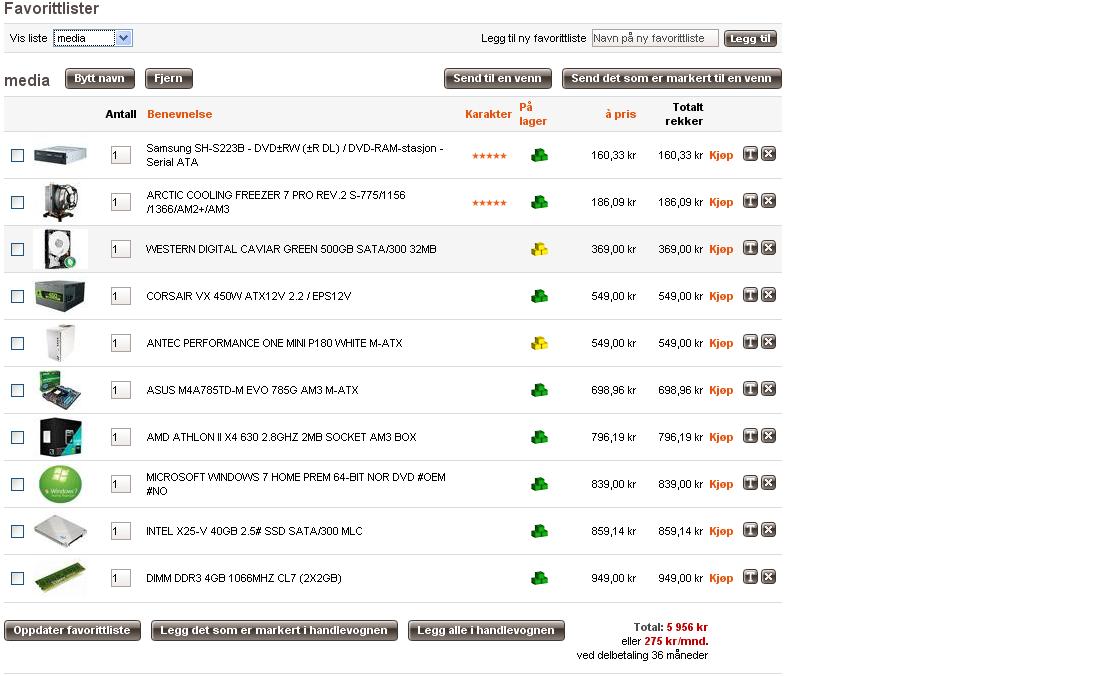The image size is (1103, 676).
Task: Remove Arctic Cooling Freezer 7 Pro via X icon
Action: [x=768, y=201]
